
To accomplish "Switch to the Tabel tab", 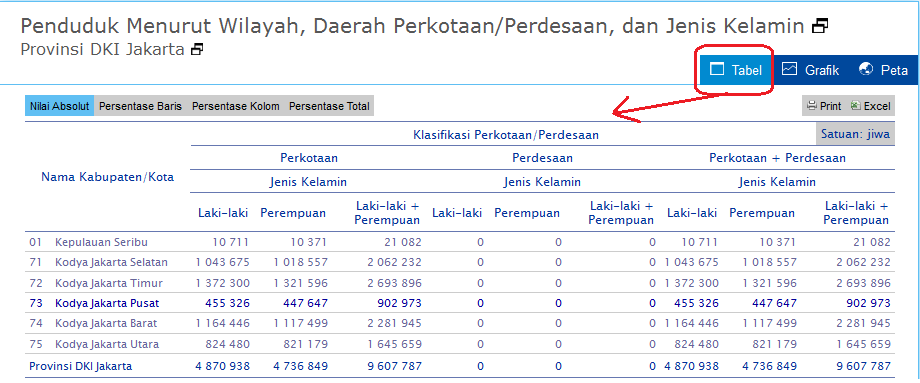I will click(x=735, y=70).
